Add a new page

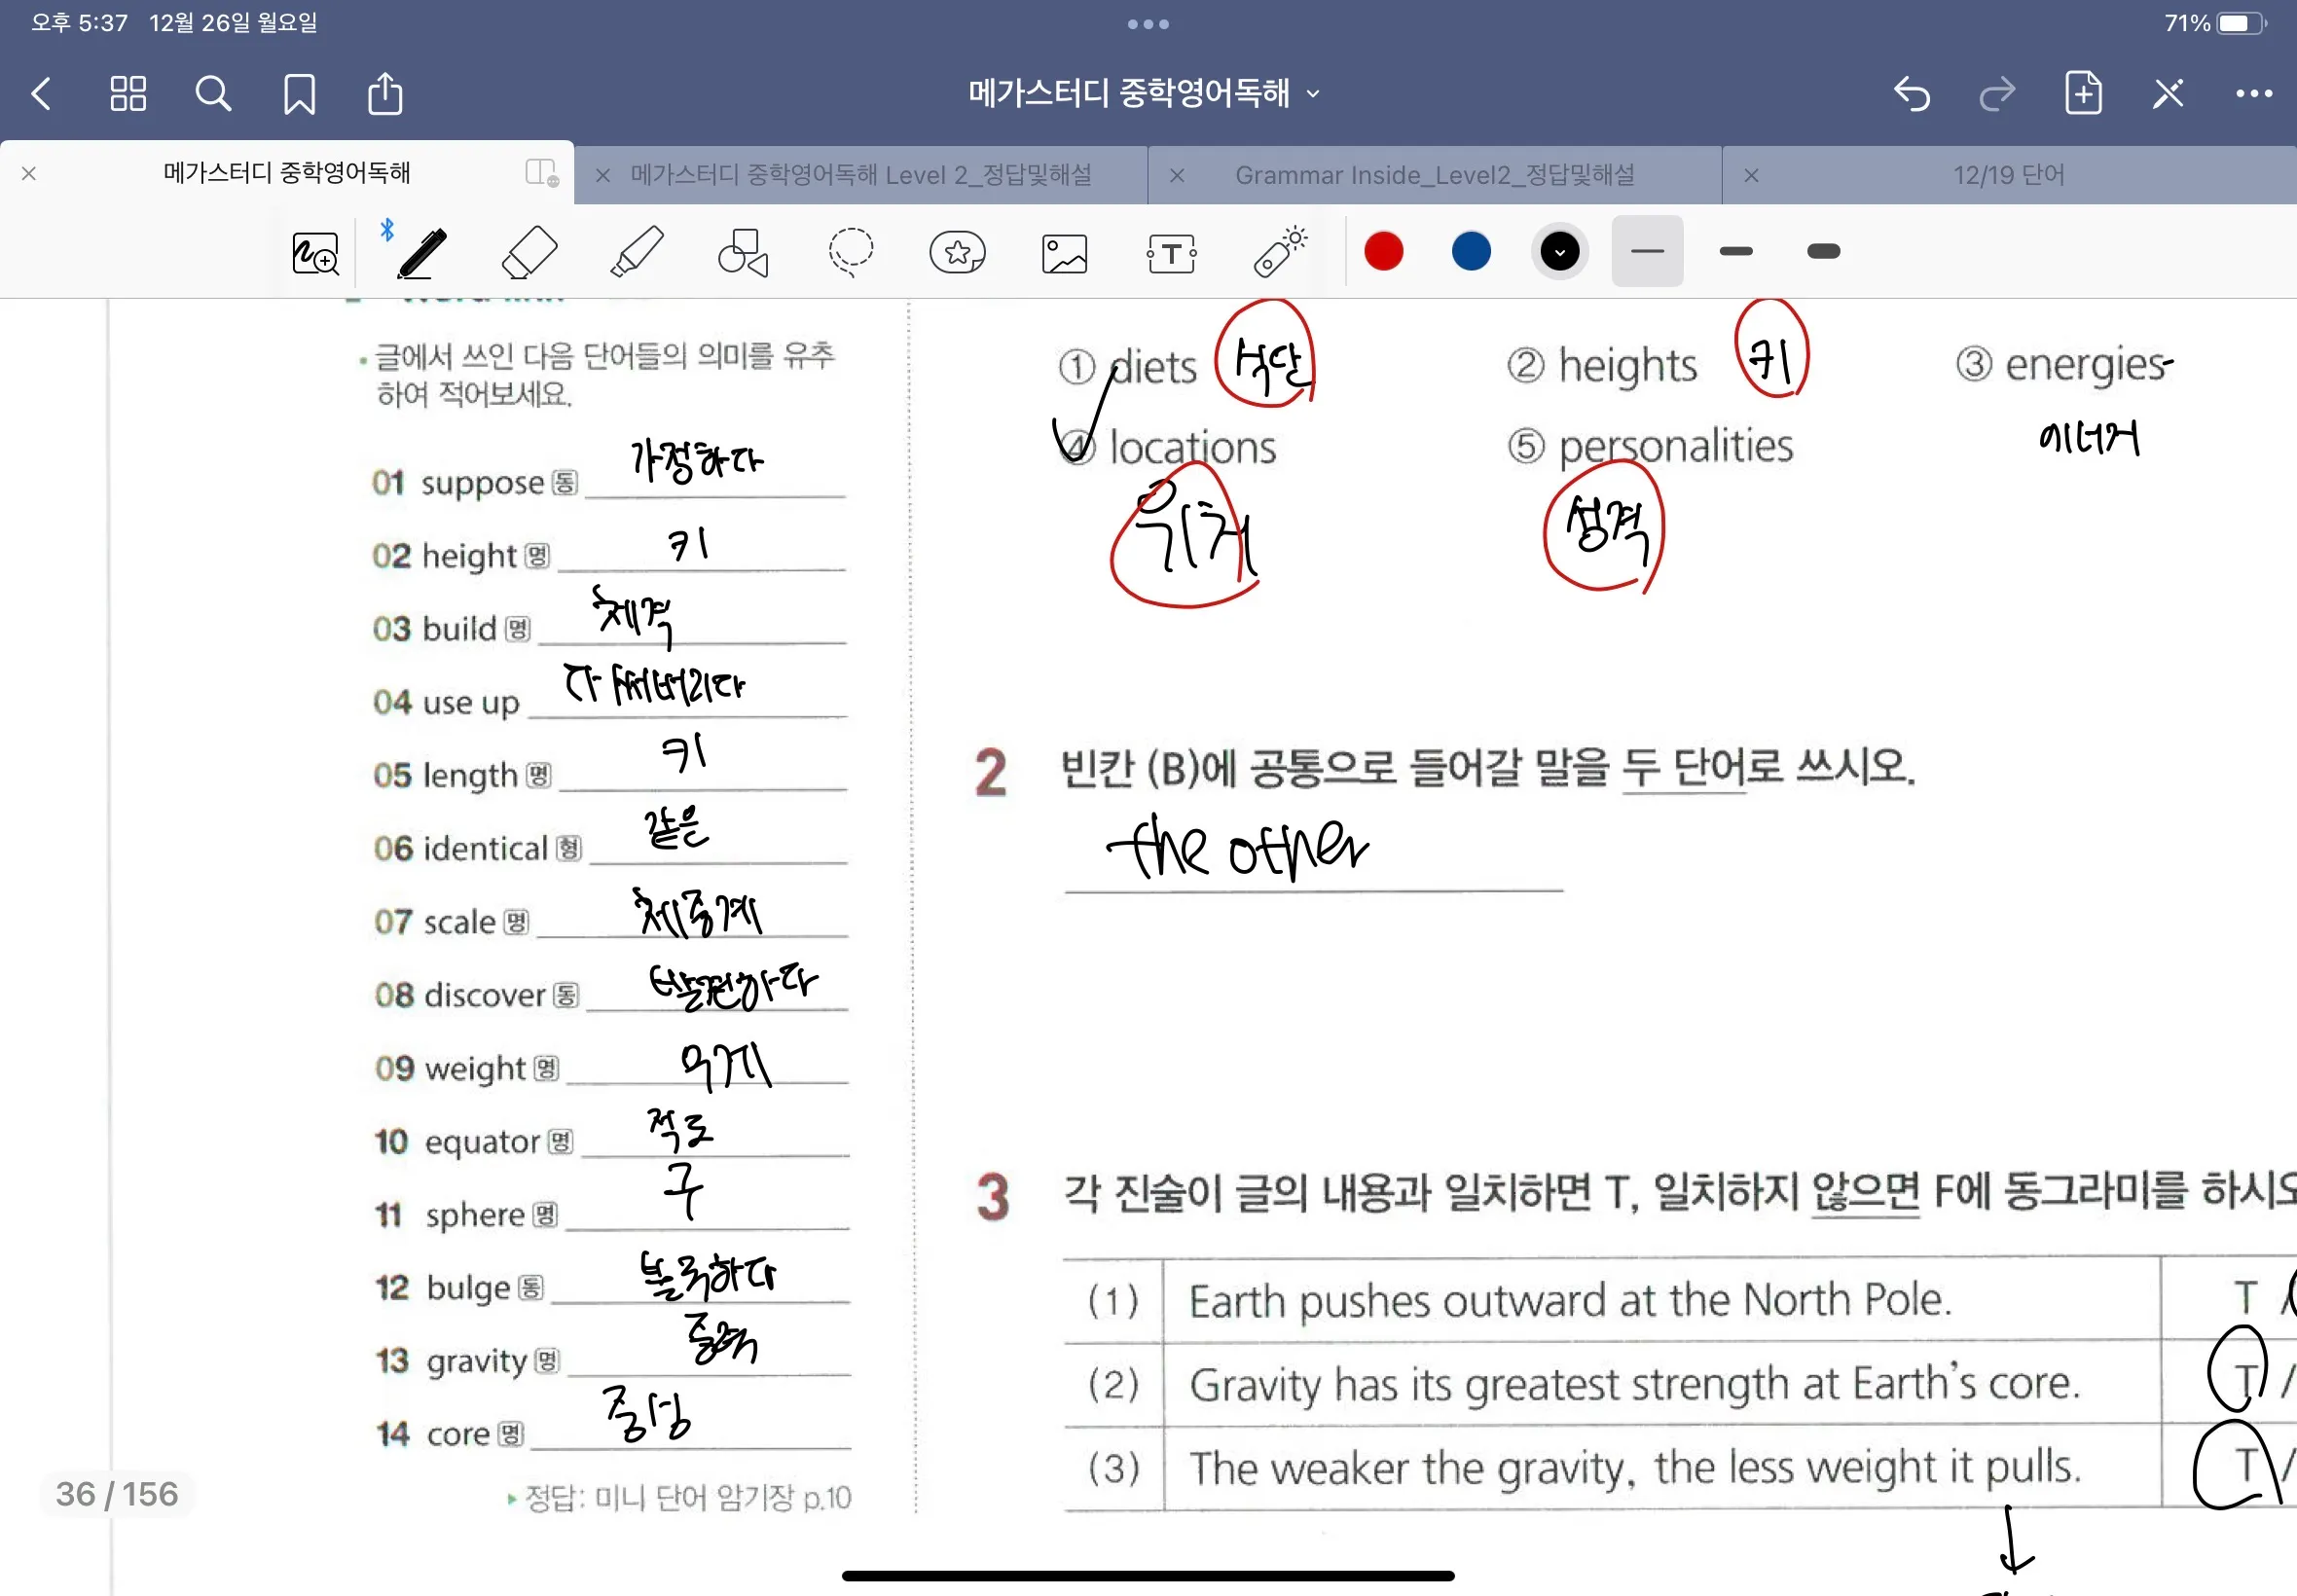point(2083,93)
